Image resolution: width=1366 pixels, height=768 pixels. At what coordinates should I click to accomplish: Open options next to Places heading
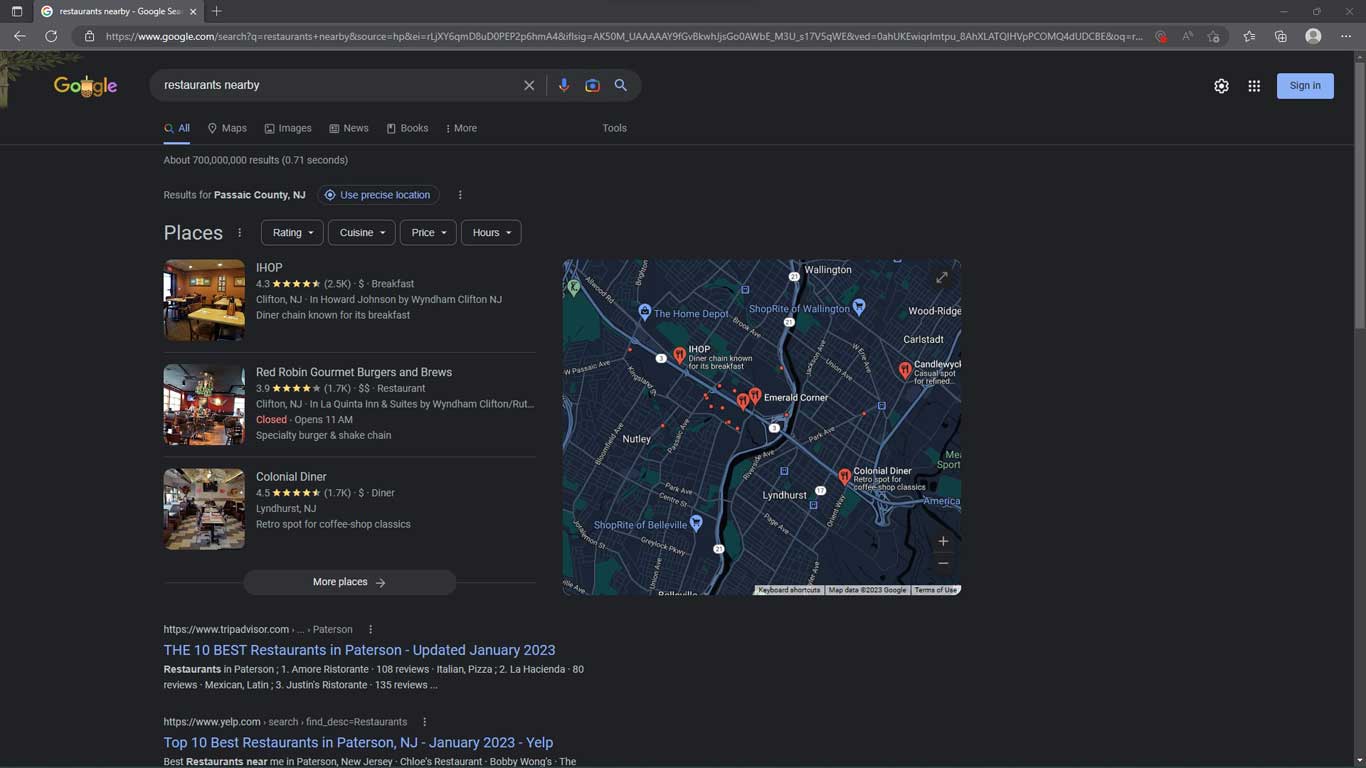(239, 233)
